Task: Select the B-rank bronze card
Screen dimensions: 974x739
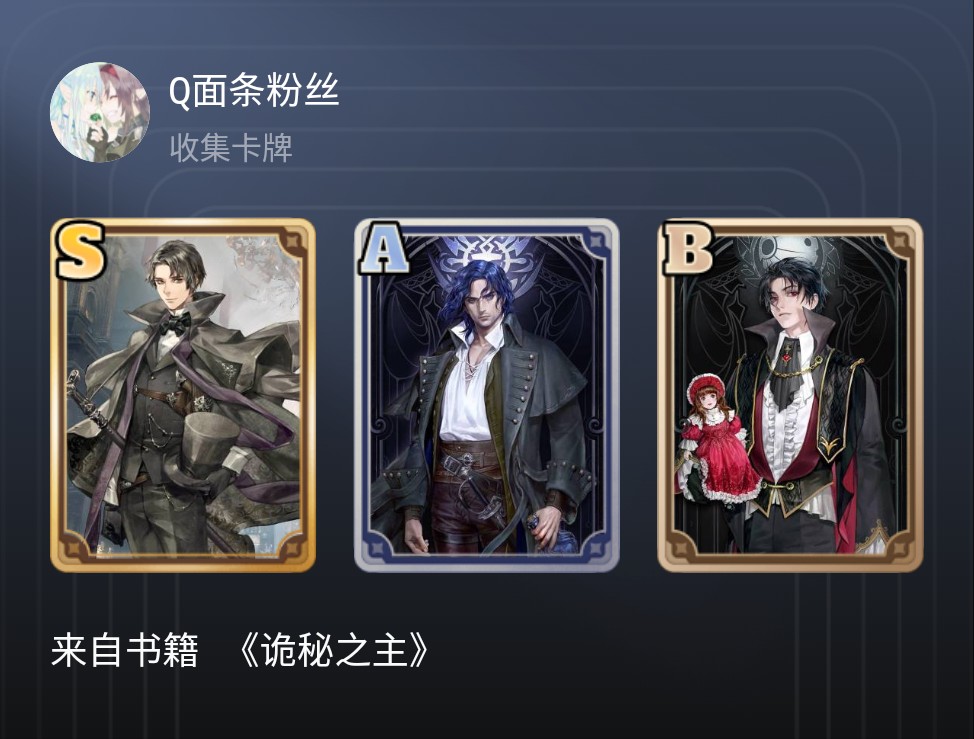Action: (x=790, y=395)
